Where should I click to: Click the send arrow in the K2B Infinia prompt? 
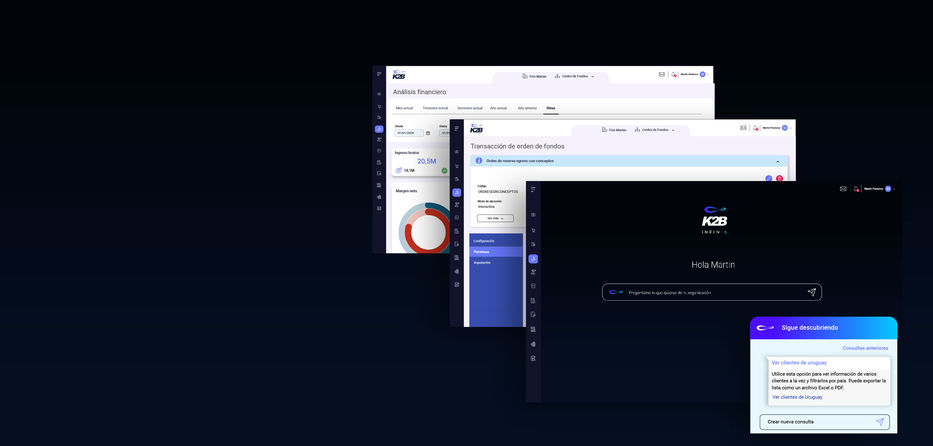pyautogui.click(x=812, y=292)
